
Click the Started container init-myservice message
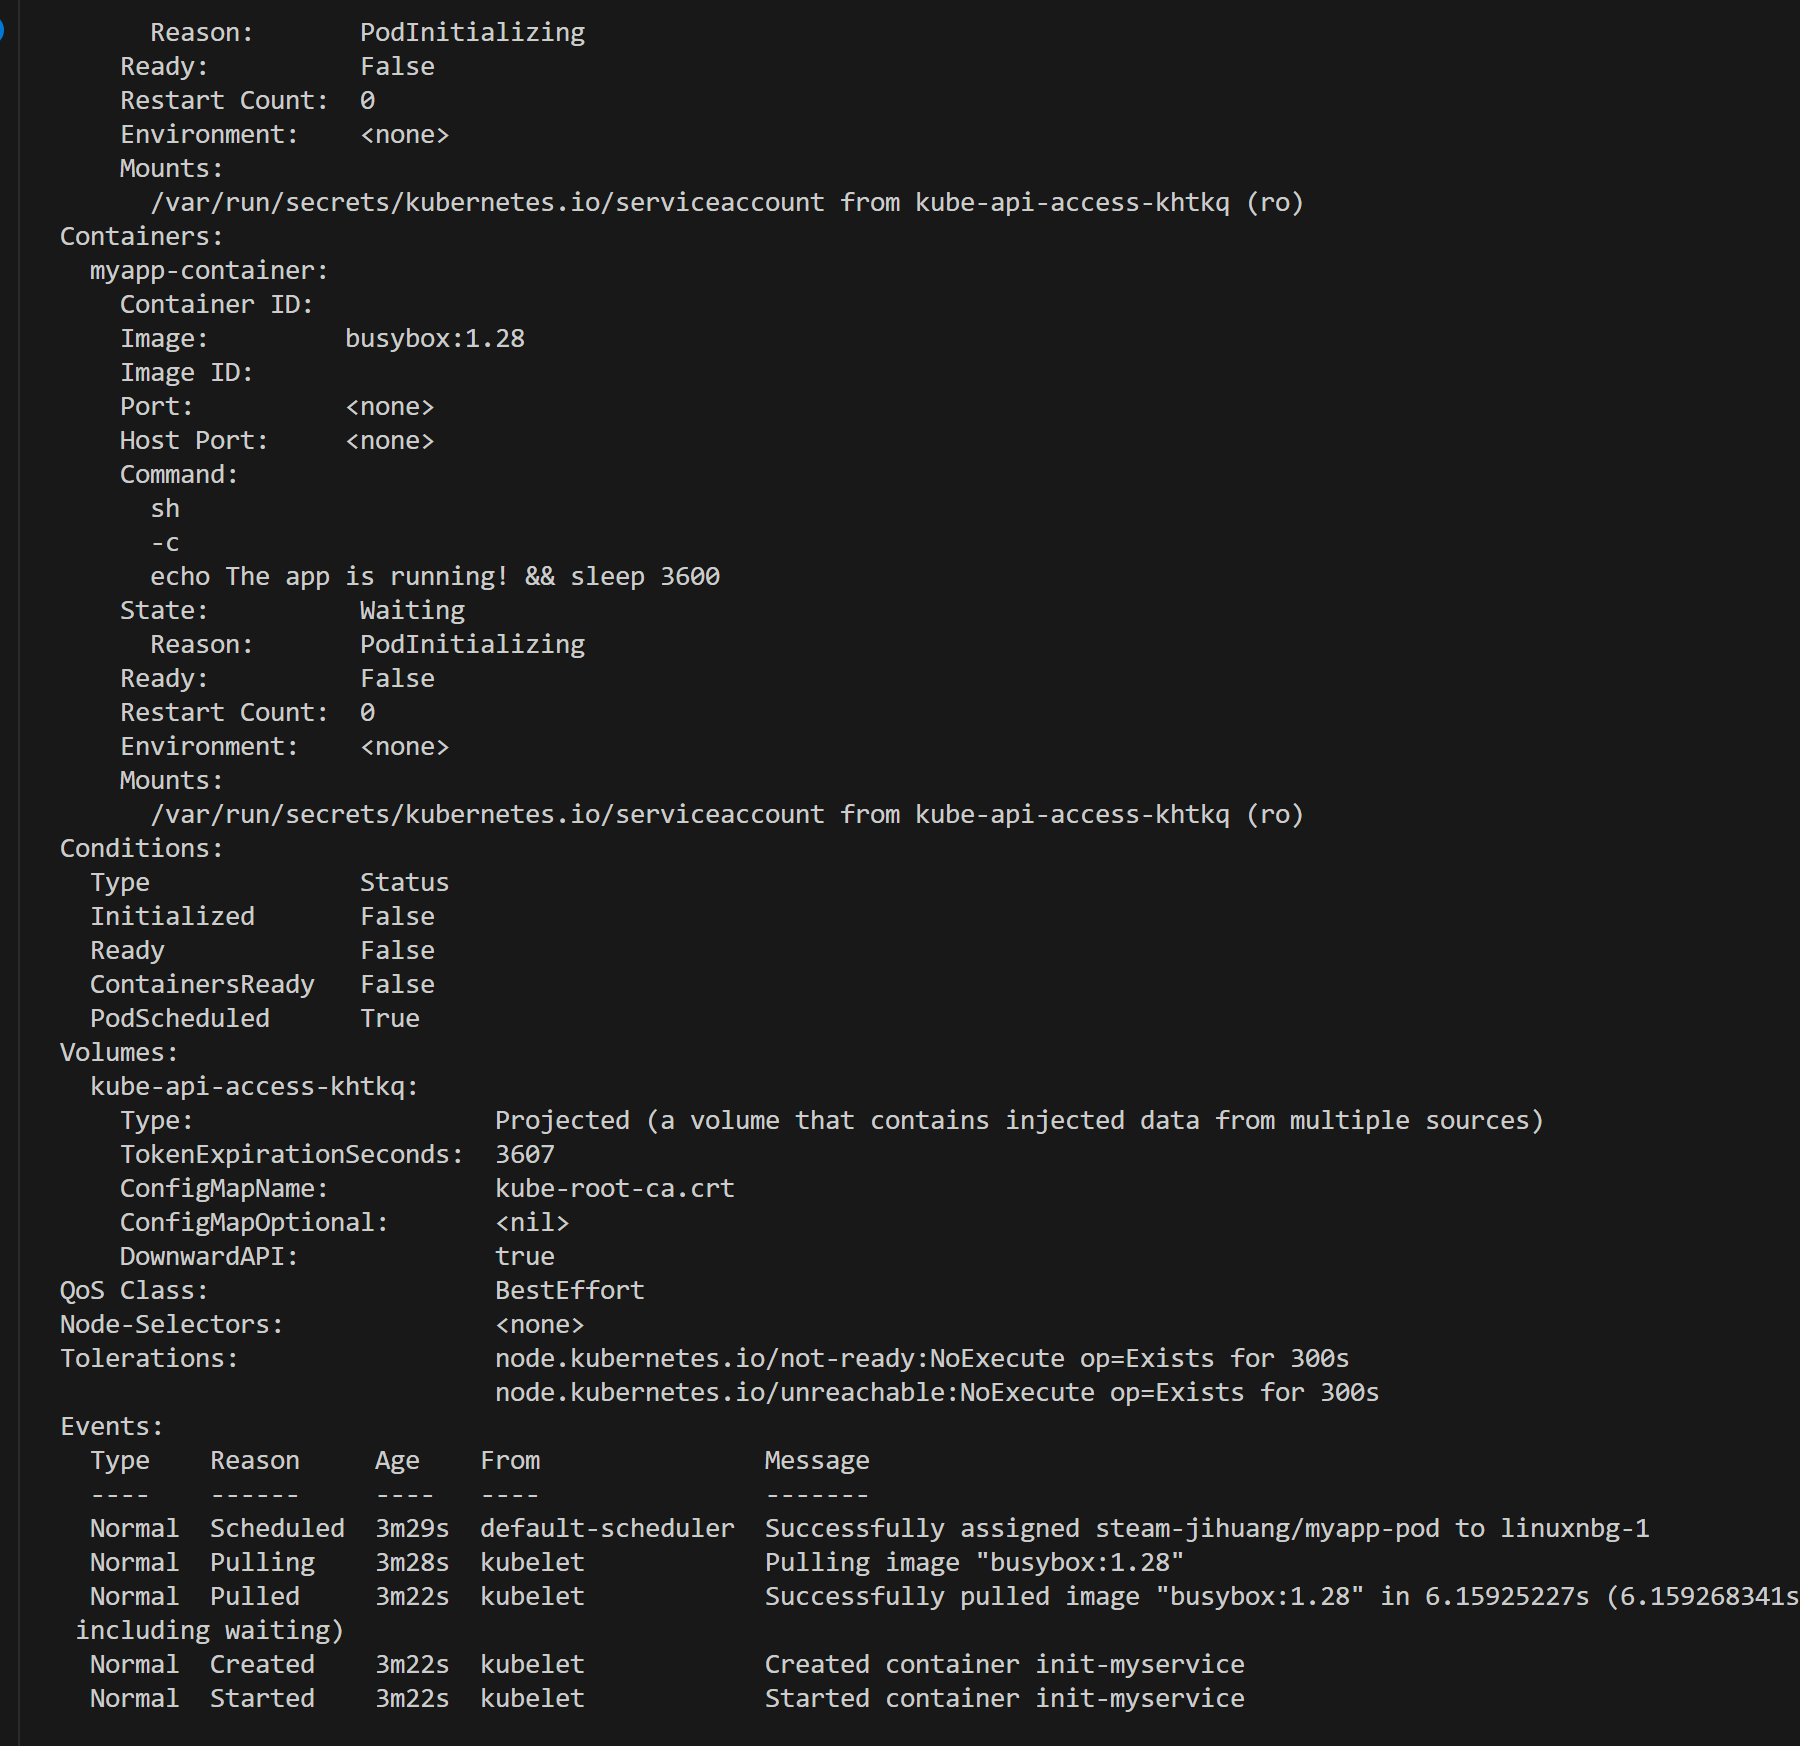click(1005, 1699)
